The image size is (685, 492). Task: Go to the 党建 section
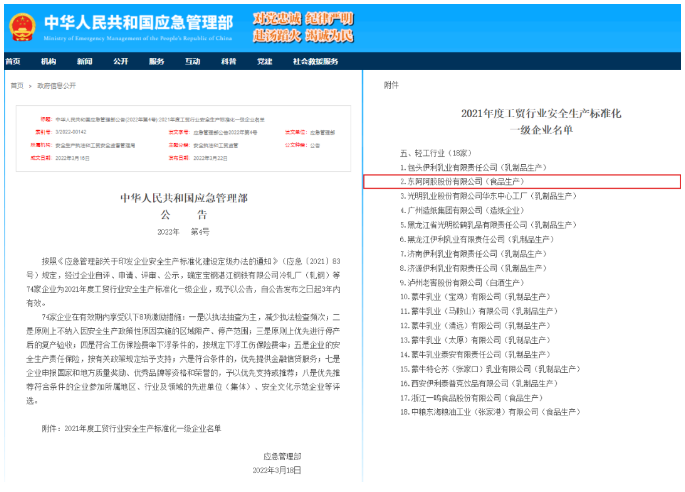point(264,61)
